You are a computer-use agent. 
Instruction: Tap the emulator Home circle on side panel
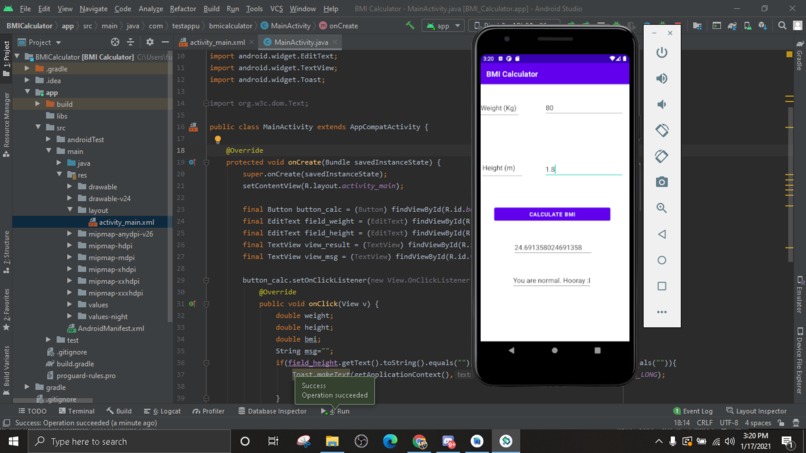(662, 260)
